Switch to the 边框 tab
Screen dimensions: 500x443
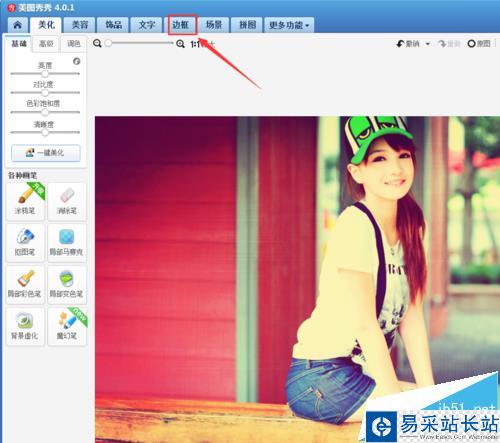(x=180, y=25)
